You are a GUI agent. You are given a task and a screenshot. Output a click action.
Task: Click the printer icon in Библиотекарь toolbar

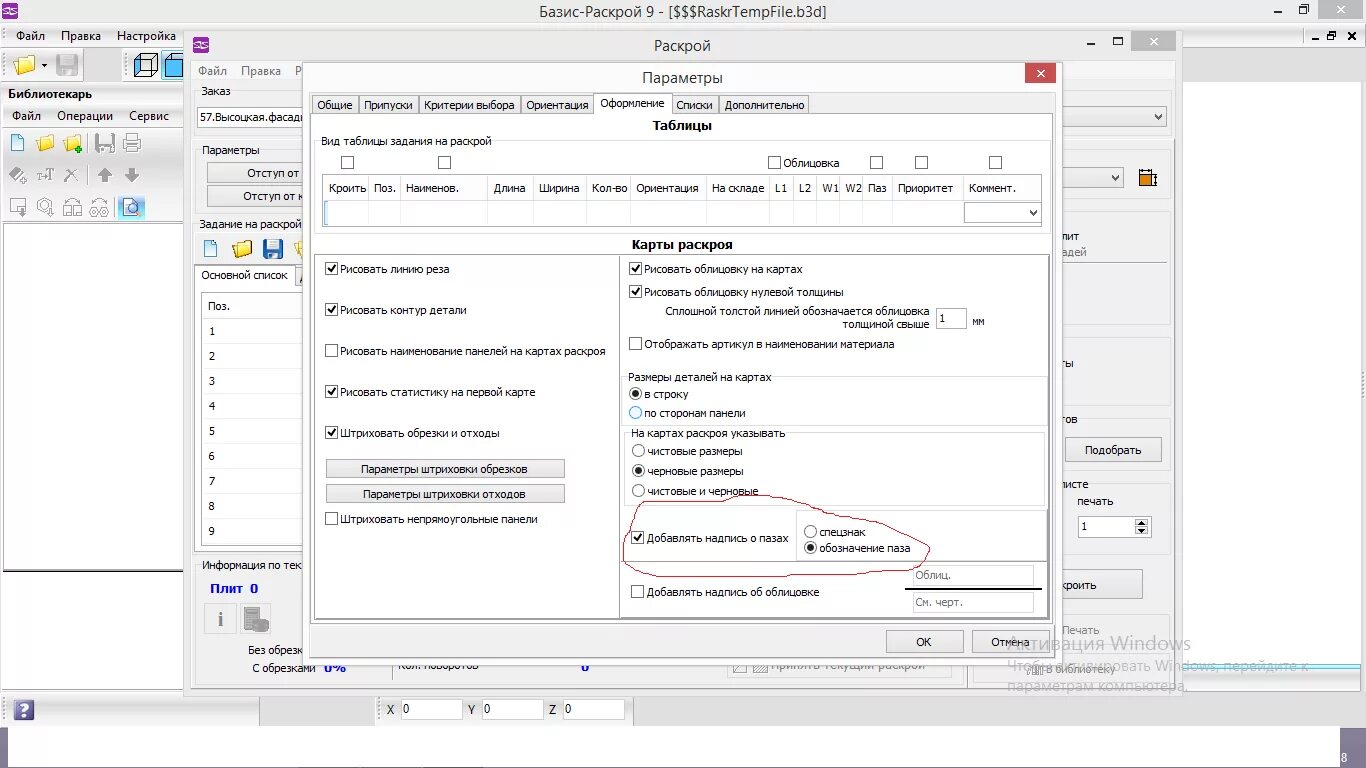click(131, 143)
